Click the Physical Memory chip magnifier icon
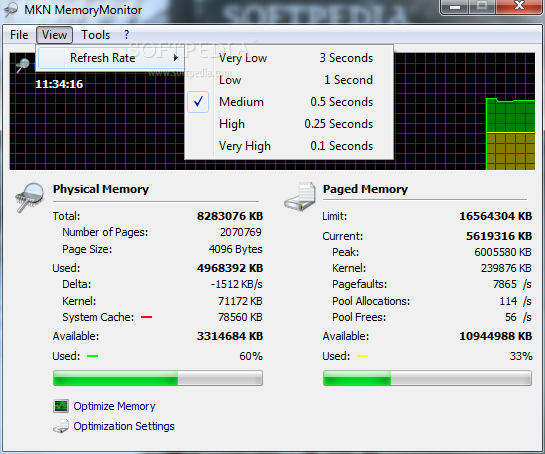The height and width of the screenshot is (454, 545). click(30, 197)
